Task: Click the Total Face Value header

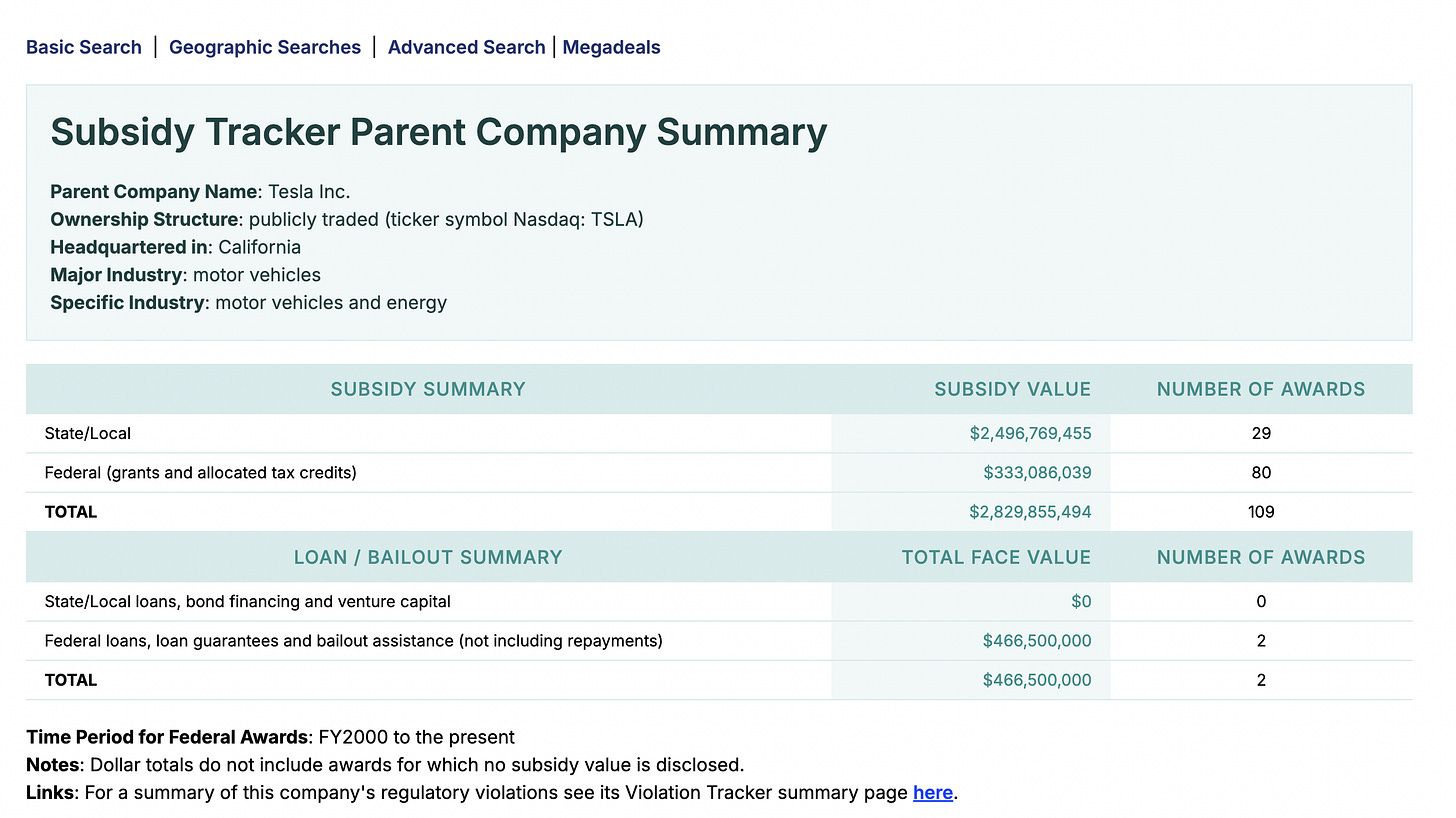Action: (x=996, y=557)
